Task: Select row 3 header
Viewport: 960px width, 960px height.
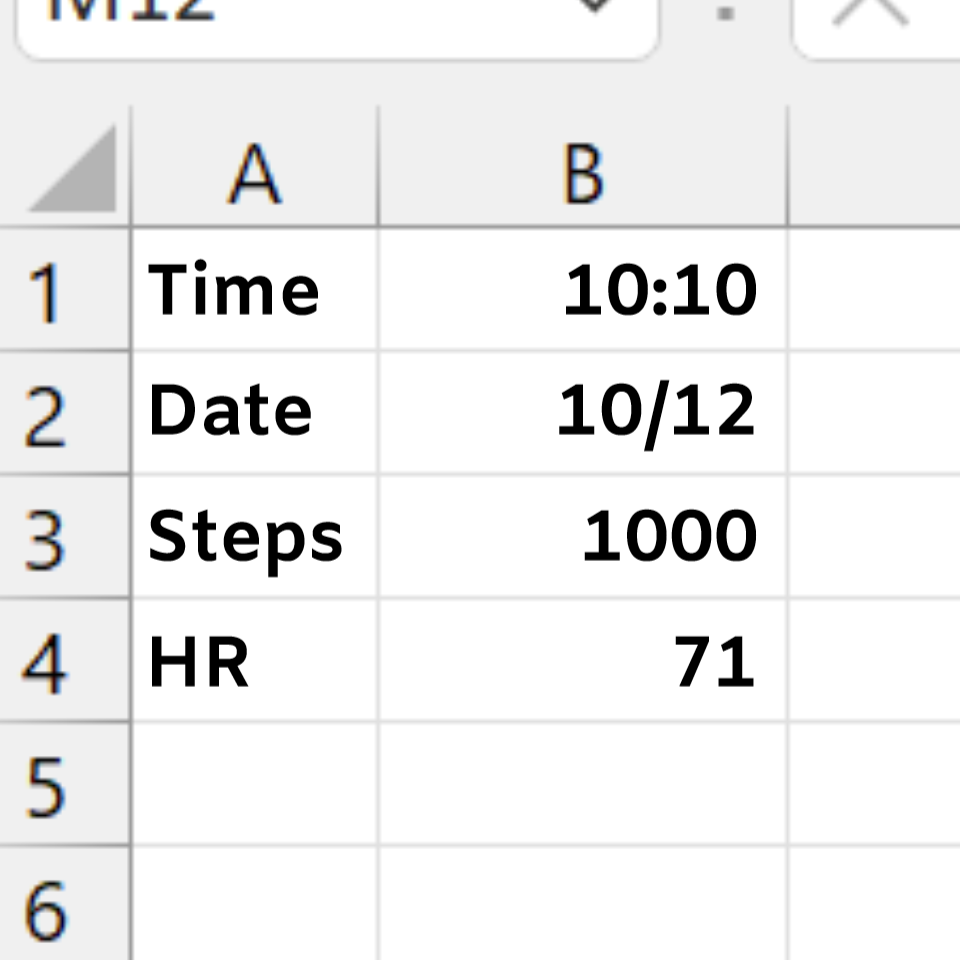Action: [64, 536]
